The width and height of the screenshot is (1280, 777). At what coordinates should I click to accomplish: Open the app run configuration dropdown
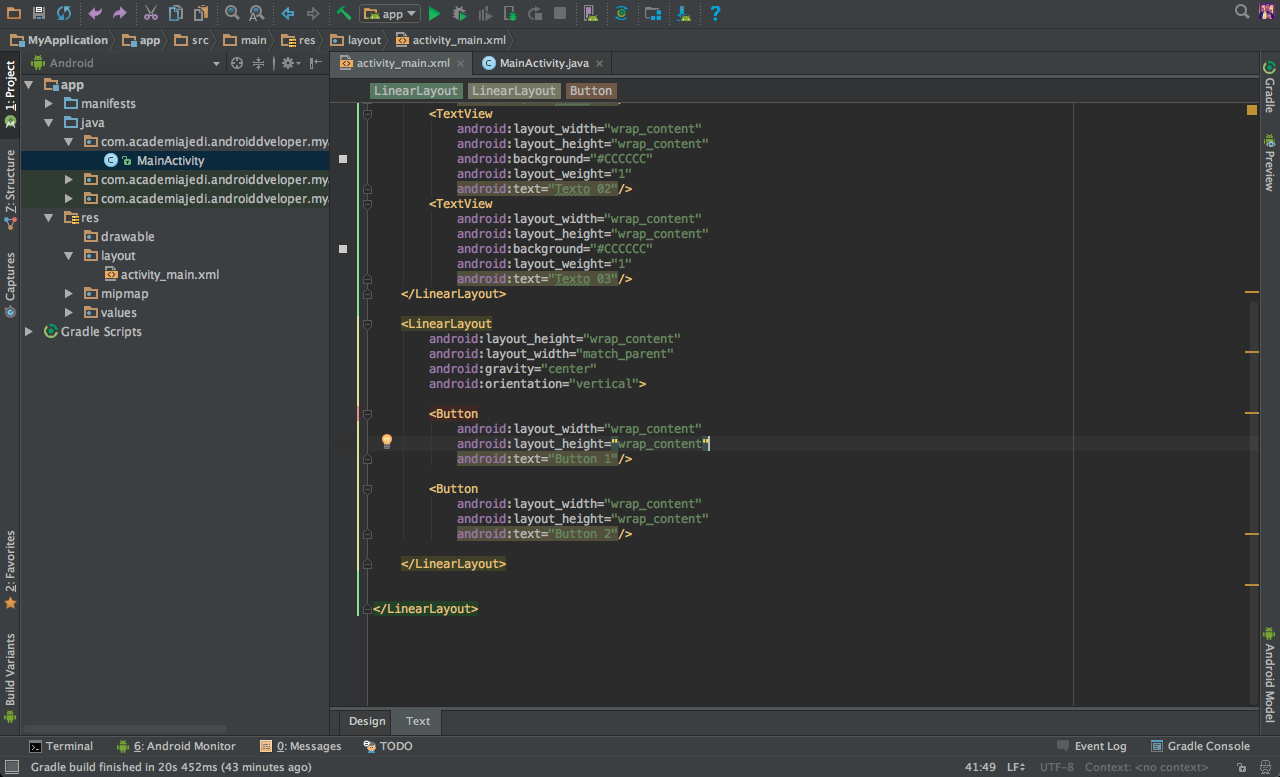pyautogui.click(x=390, y=14)
